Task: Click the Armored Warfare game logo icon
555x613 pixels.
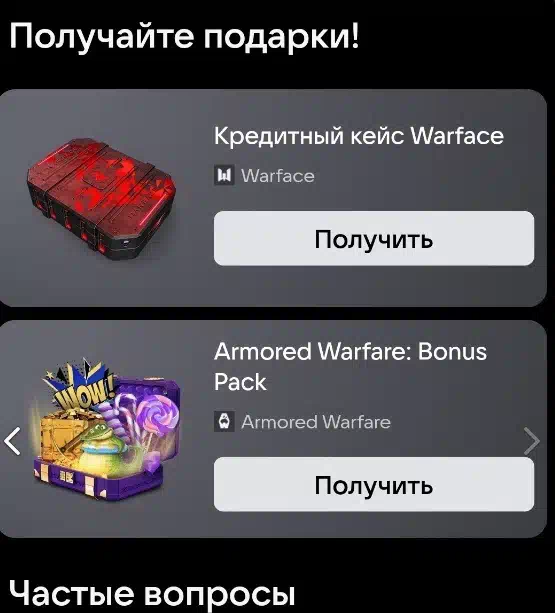Action: coord(224,421)
